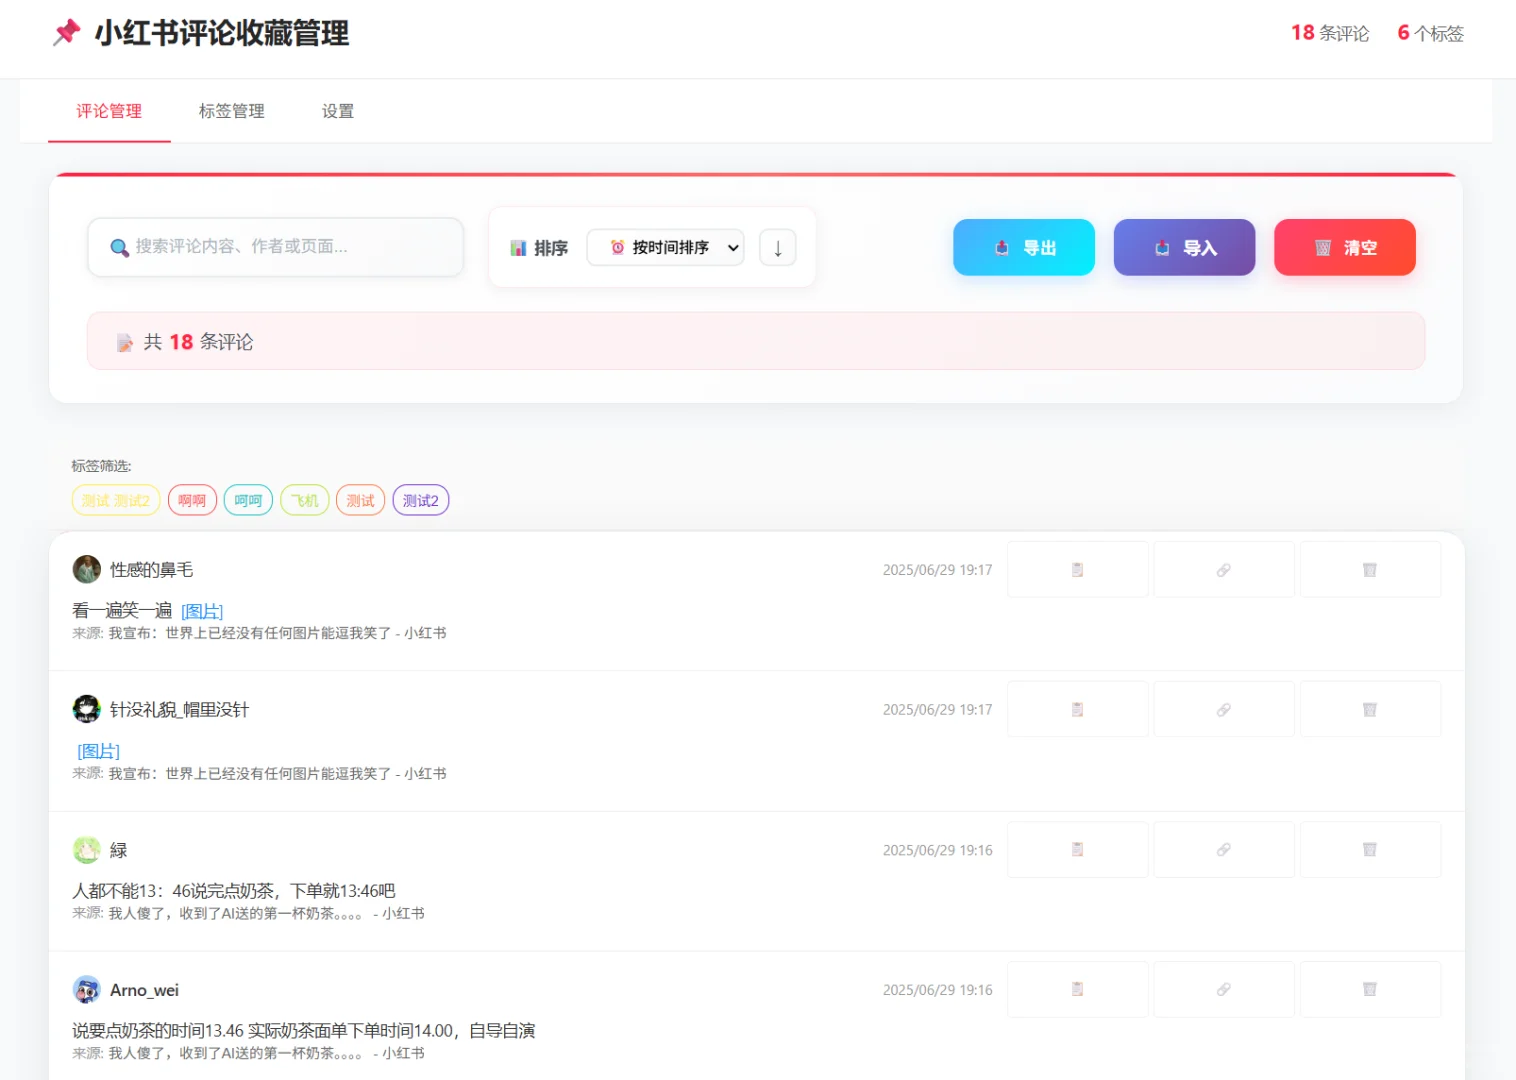This screenshot has height=1080, width=1516.
Task: Copy 性感的鼻毛's comment using the clipboard icon
Action: click(1077, 568)
